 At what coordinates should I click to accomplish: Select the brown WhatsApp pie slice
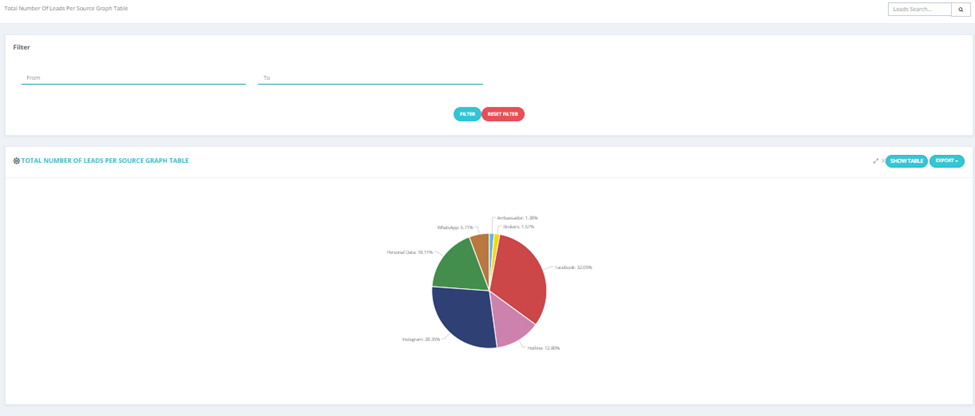(x=481, y=247)
